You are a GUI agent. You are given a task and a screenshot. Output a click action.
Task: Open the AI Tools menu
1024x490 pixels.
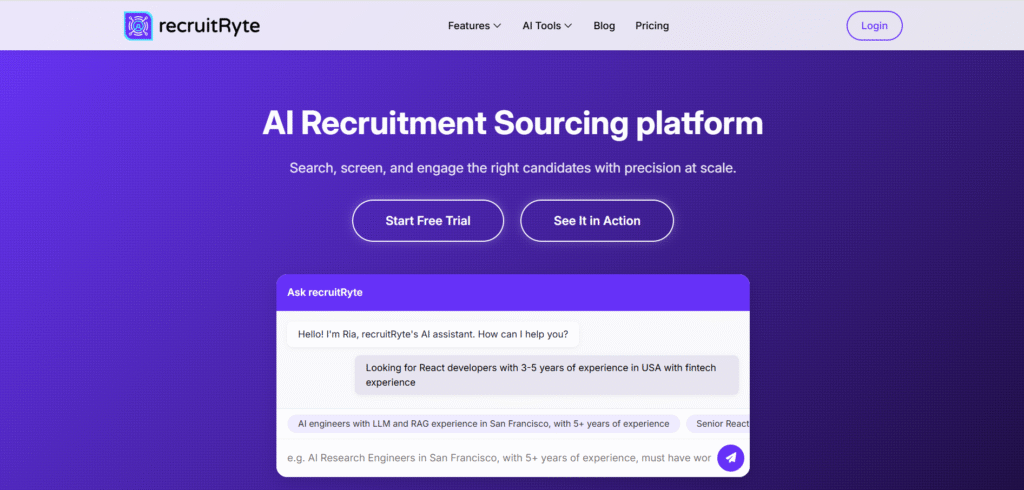tap(541, 26)
